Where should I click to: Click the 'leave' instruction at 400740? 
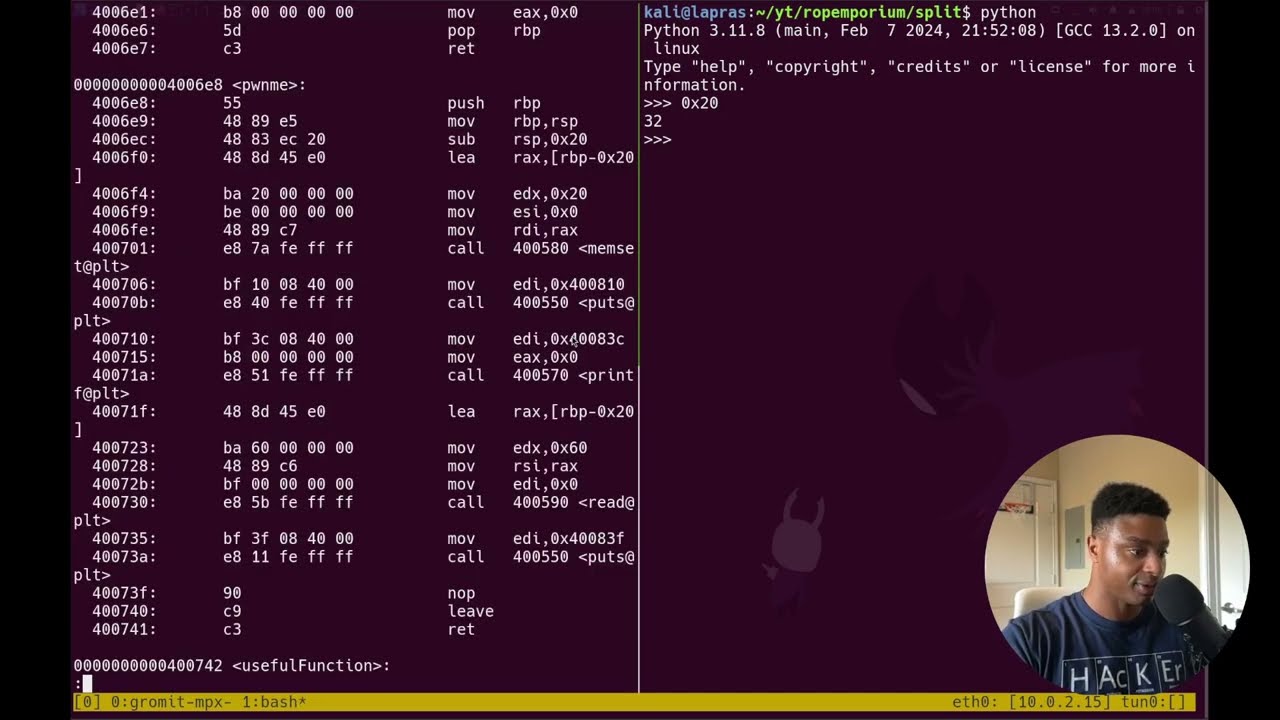point(470,611)
